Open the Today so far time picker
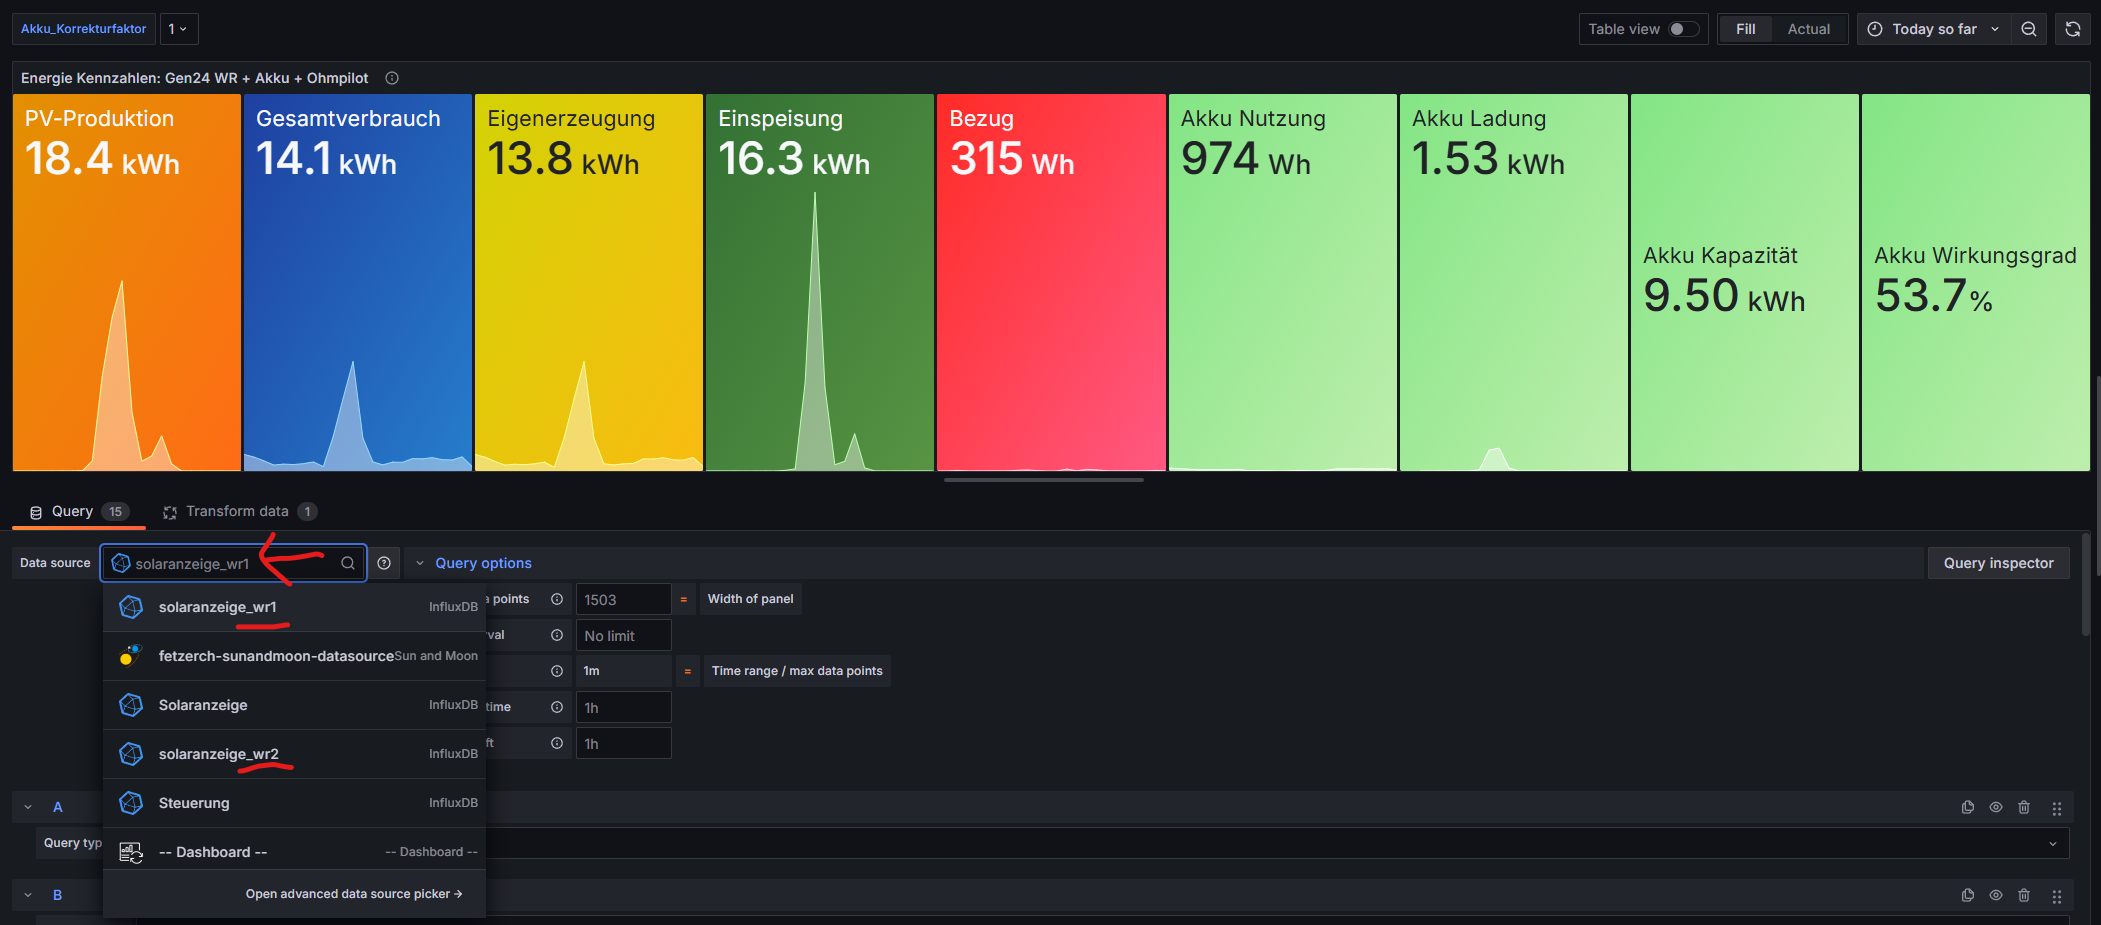The image size is (2101, 925). pos(1932,29)
